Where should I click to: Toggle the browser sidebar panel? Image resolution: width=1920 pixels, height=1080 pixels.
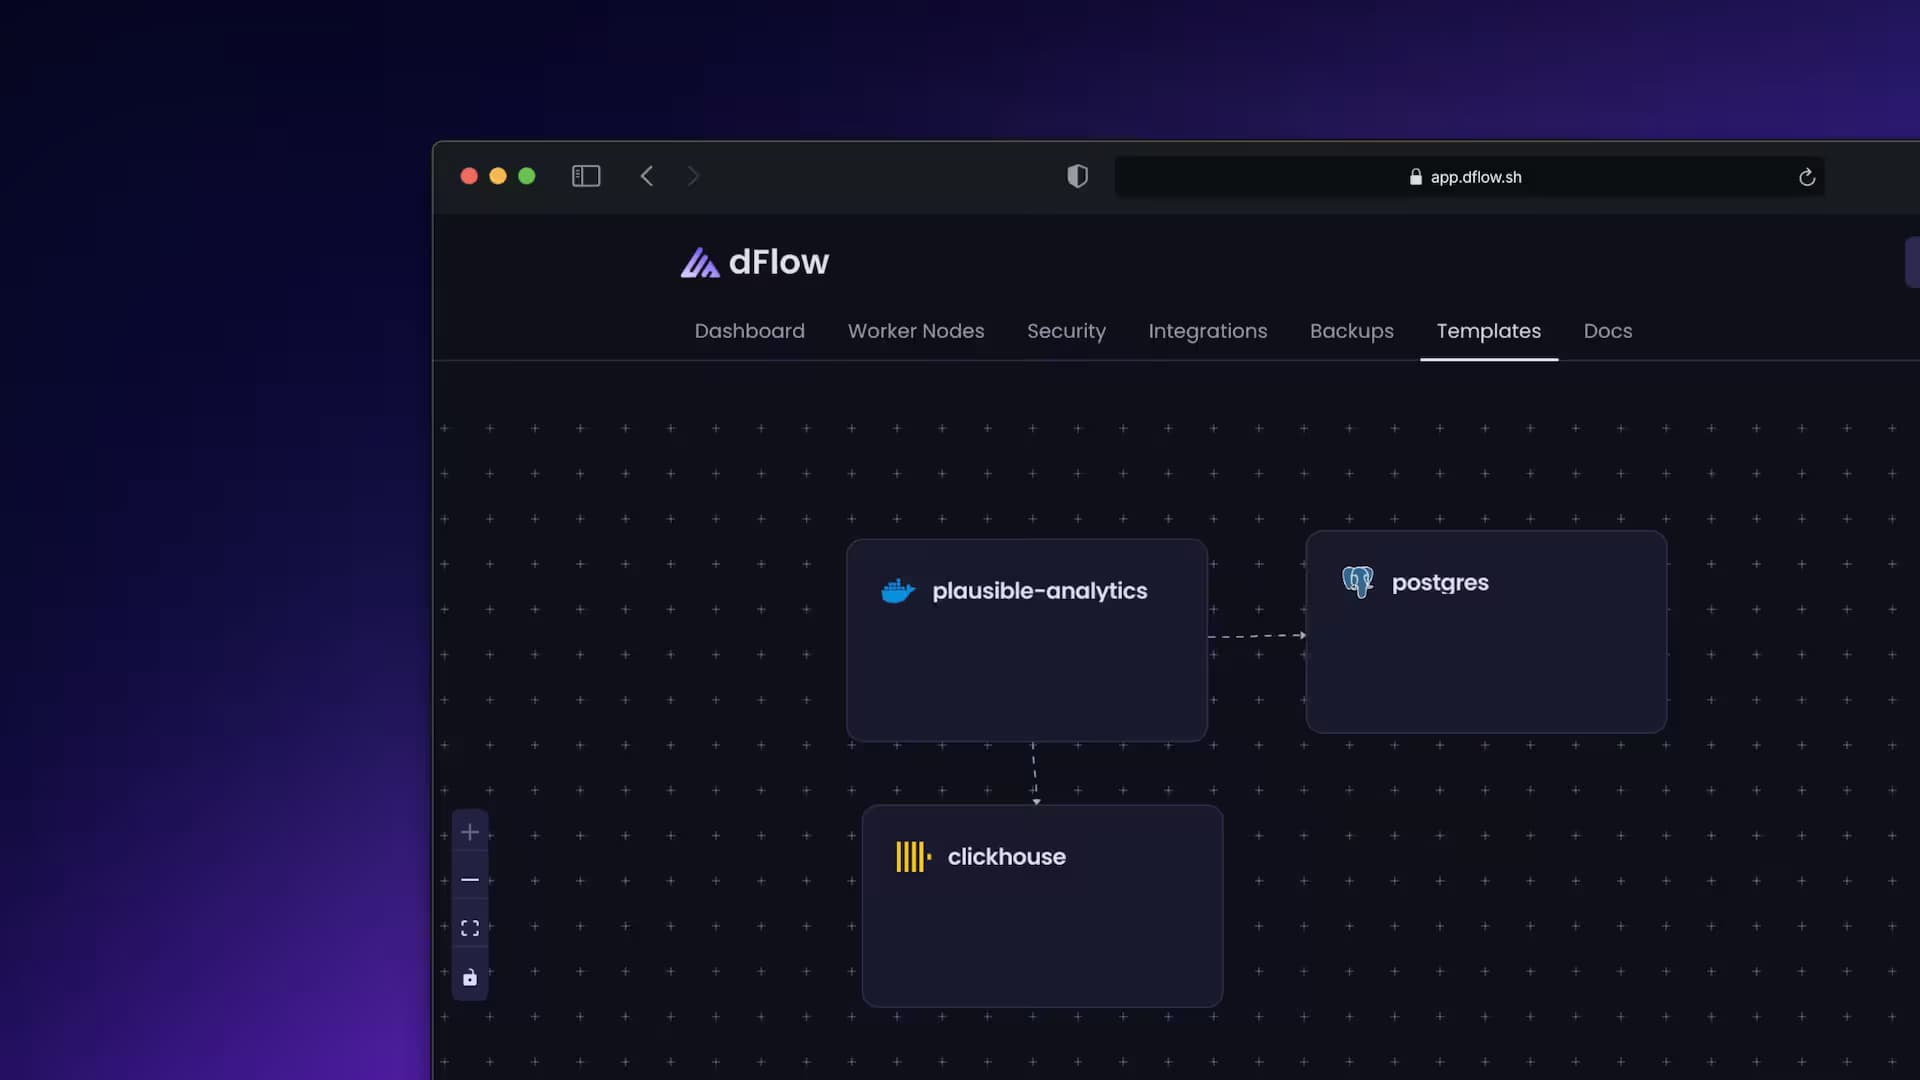point(585,176)
